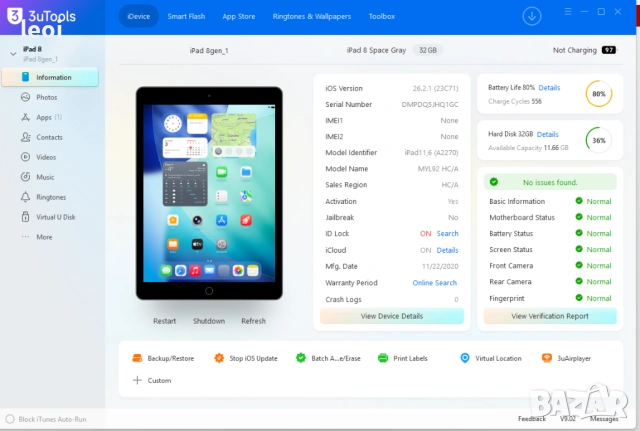
Task: Open Hard Disk Details link
Action: coord(548,134)
